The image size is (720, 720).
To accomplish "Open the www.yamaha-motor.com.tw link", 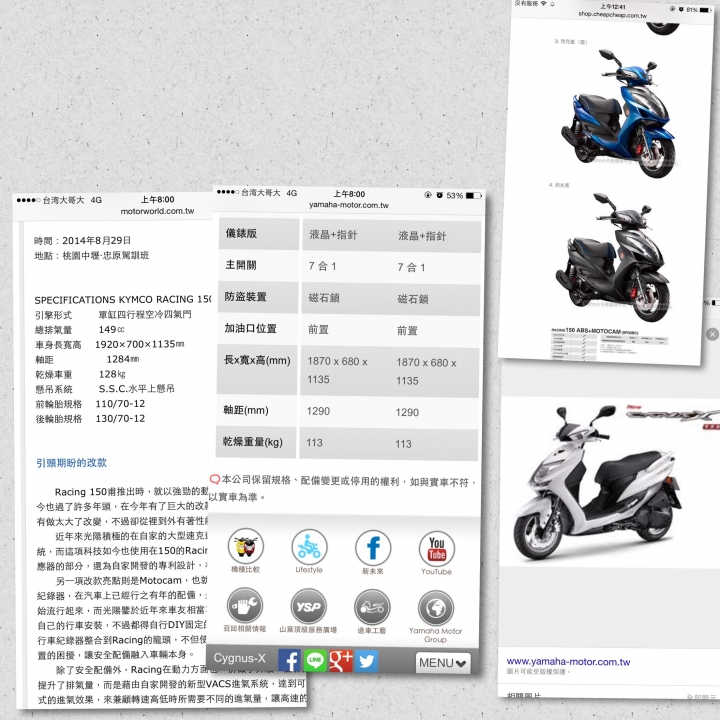I will click(568, 662).
